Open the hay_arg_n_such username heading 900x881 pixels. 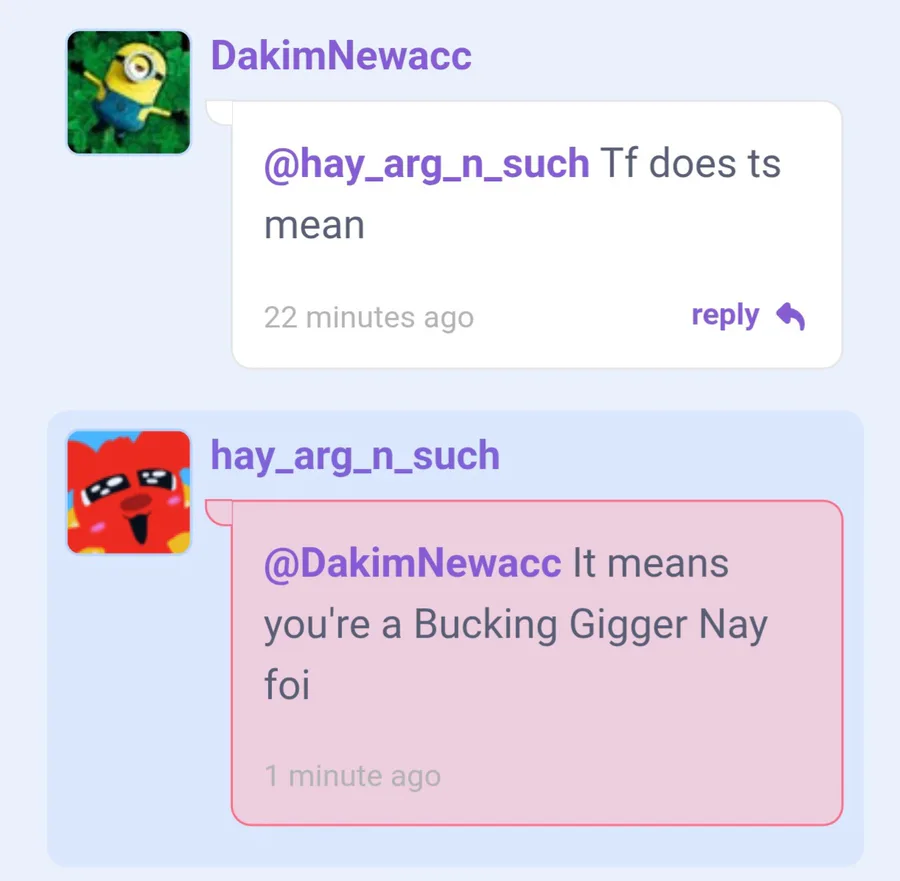pyautogui.click(x=355, y=456)
